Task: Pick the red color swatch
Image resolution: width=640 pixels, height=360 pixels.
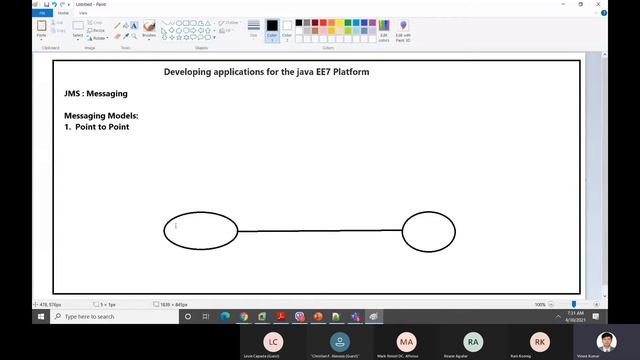Action: (x=323, y=23)
